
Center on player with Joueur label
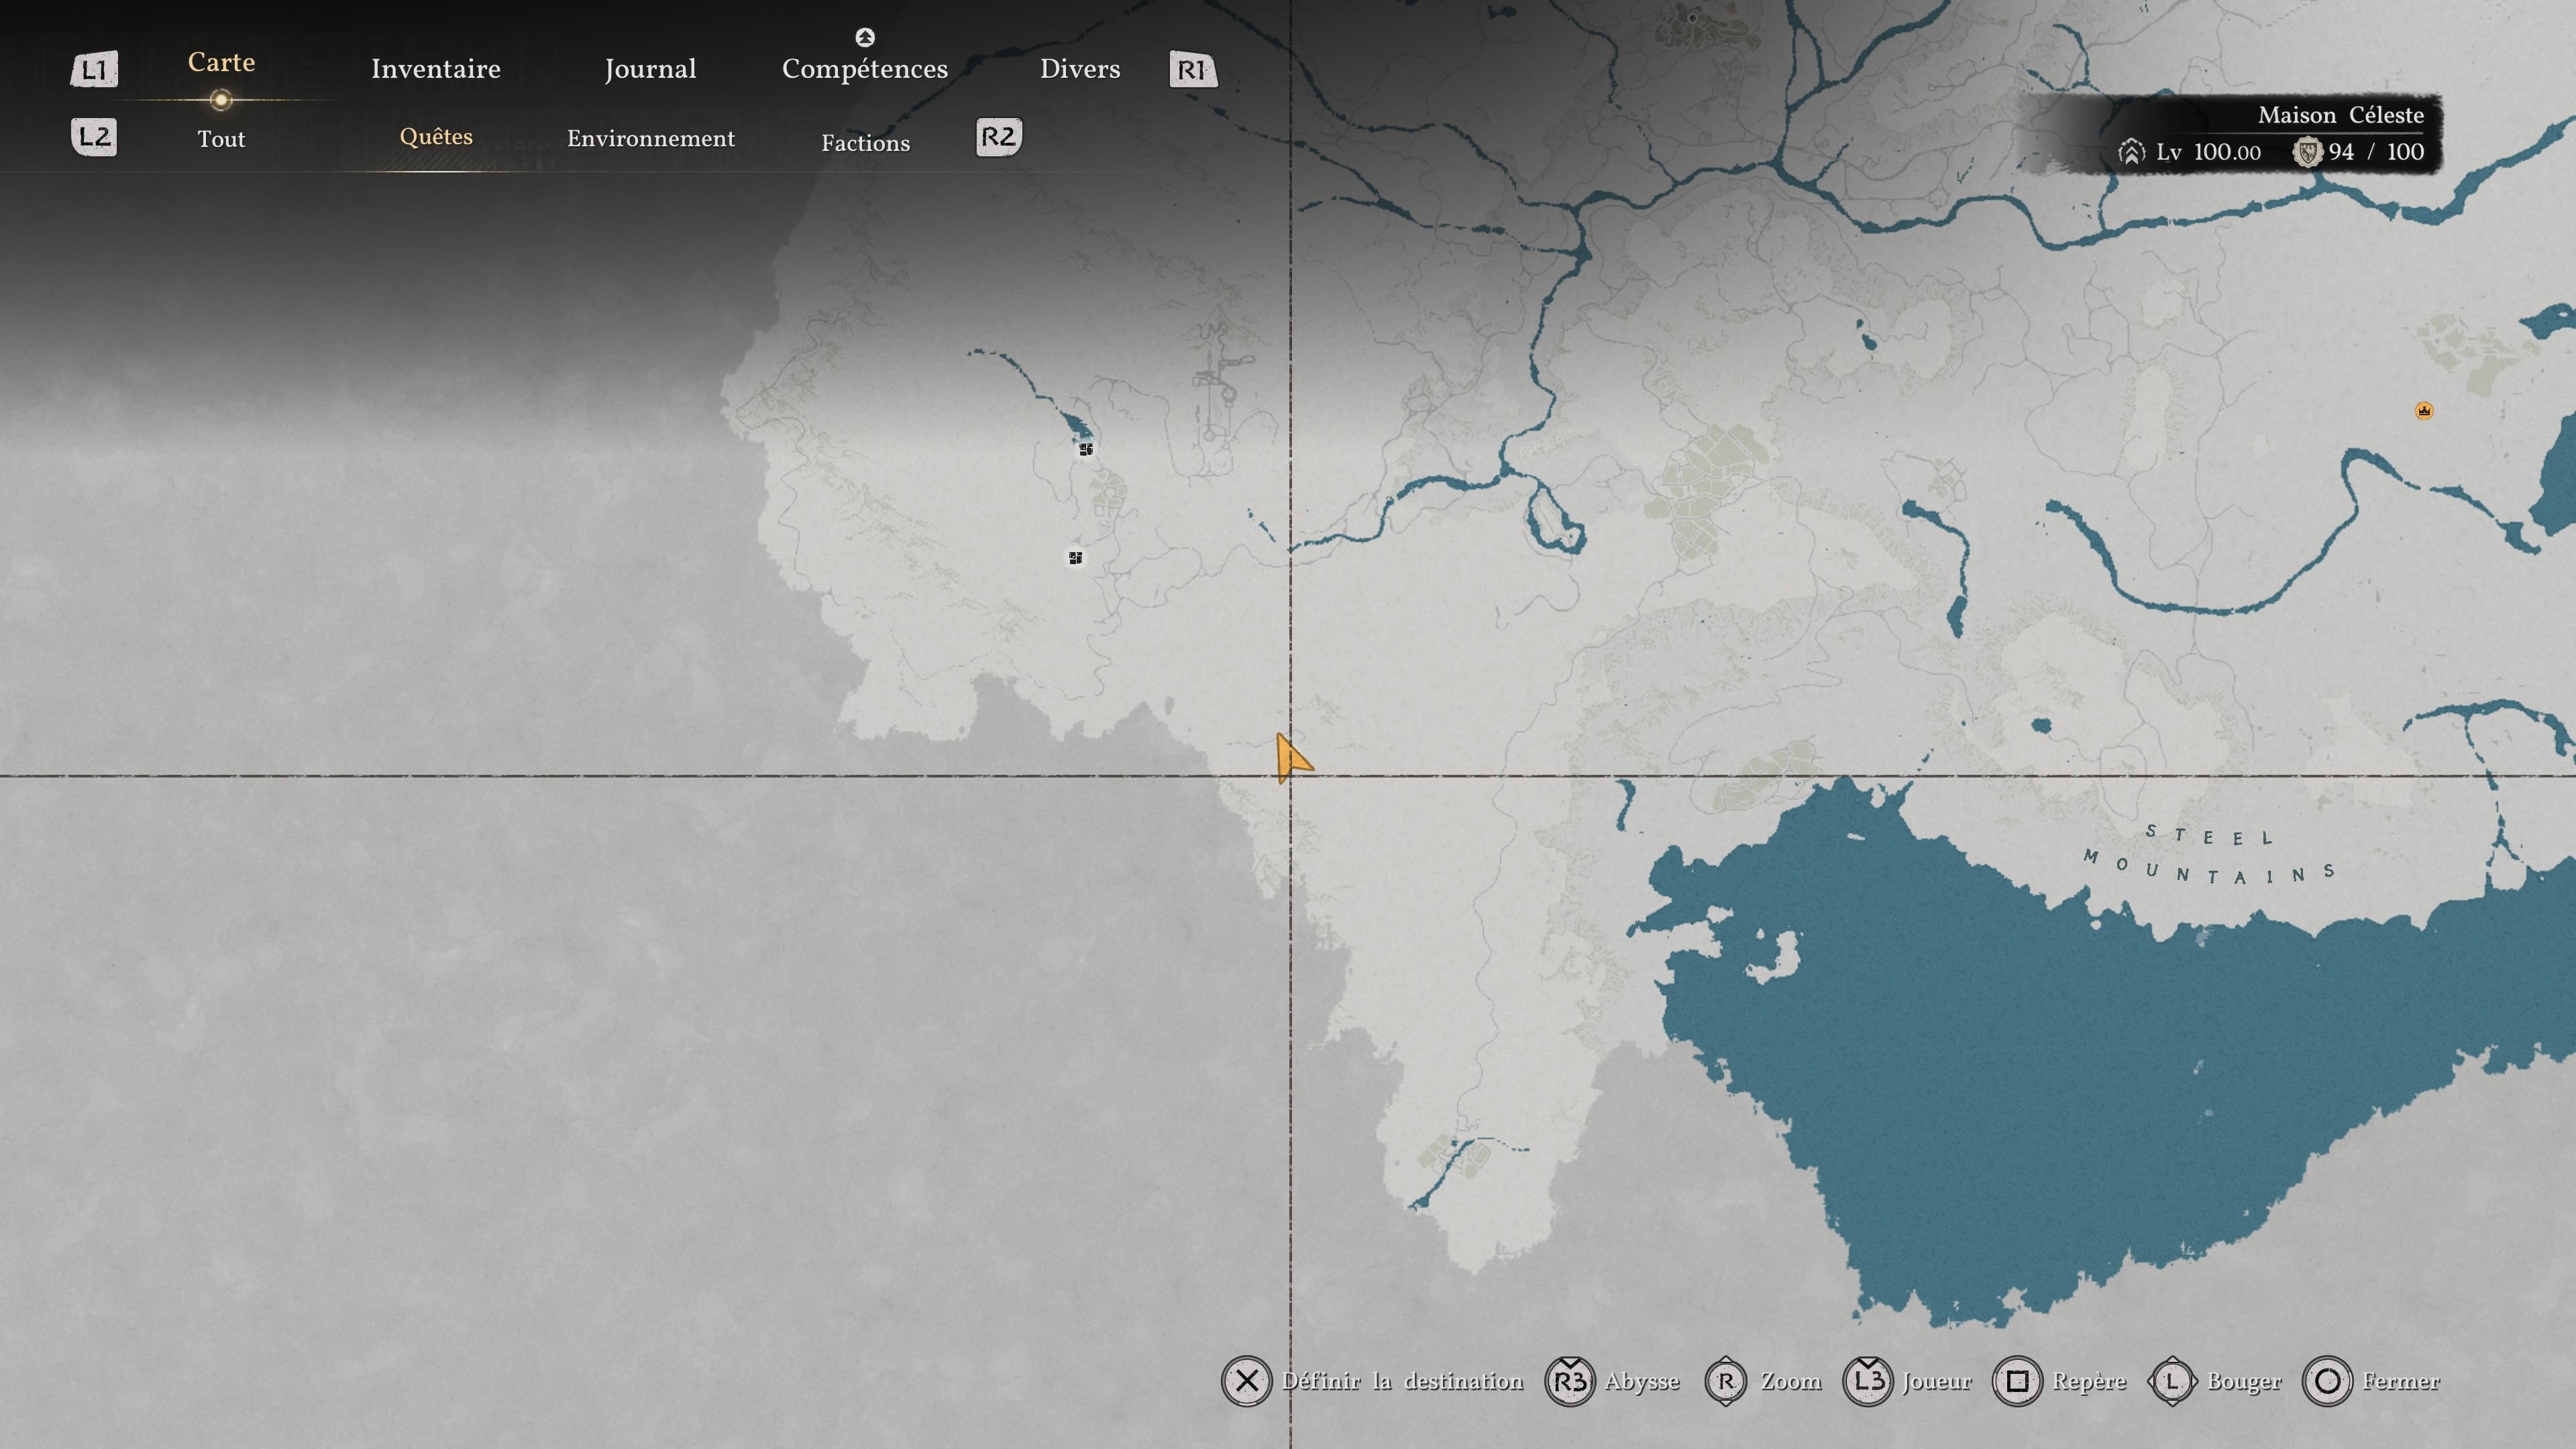tap(1937, 1381)
